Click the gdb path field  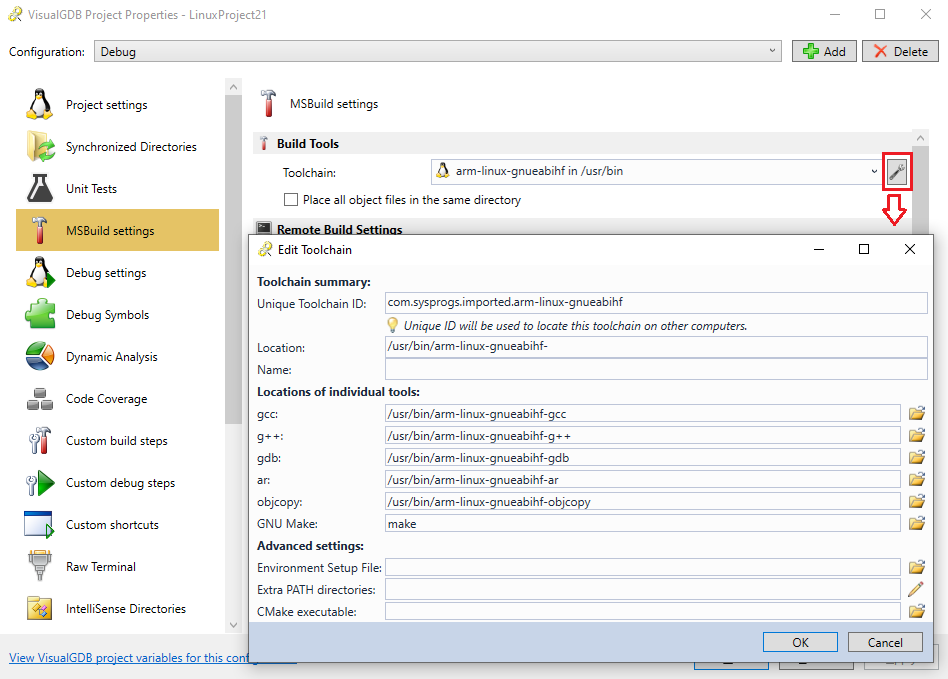coord(643,457)
